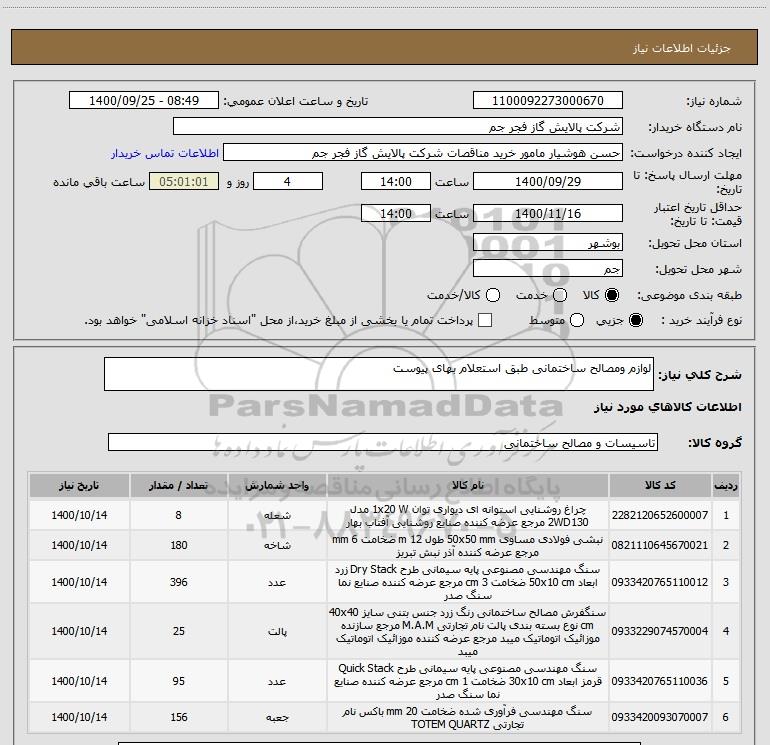The height and width of the screenshot is (745, 770).
Task: Select the کالا category radio button
Action: coord(612,295)
